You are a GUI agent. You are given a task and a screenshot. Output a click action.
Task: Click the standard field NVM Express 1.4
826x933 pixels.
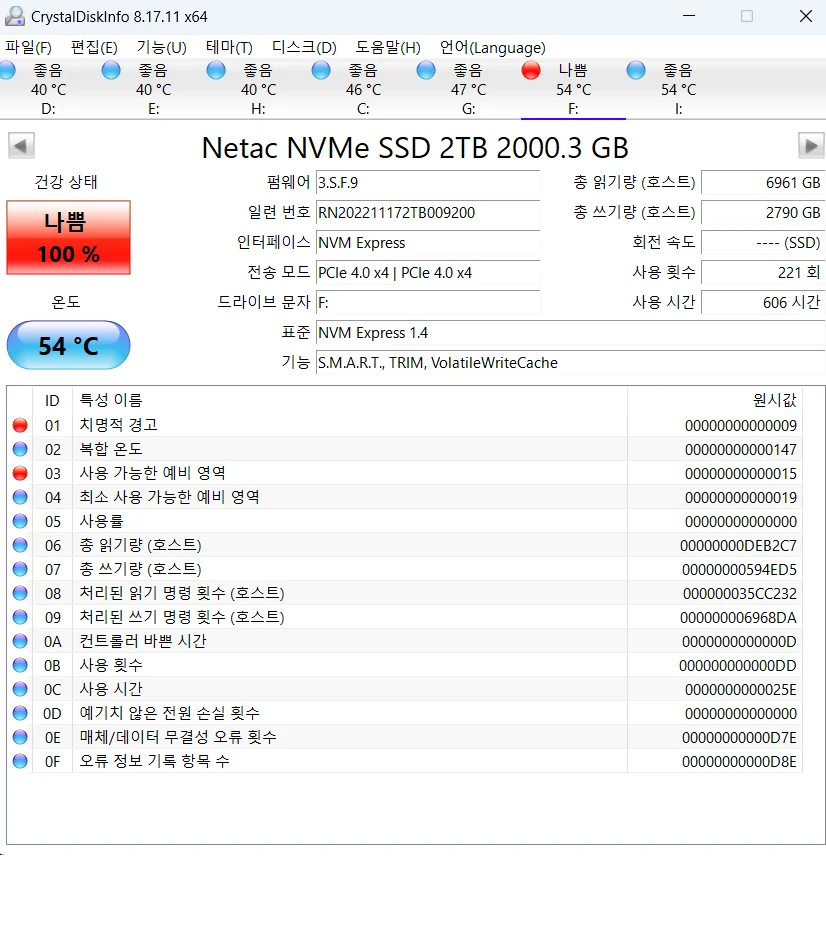(570, 333)
